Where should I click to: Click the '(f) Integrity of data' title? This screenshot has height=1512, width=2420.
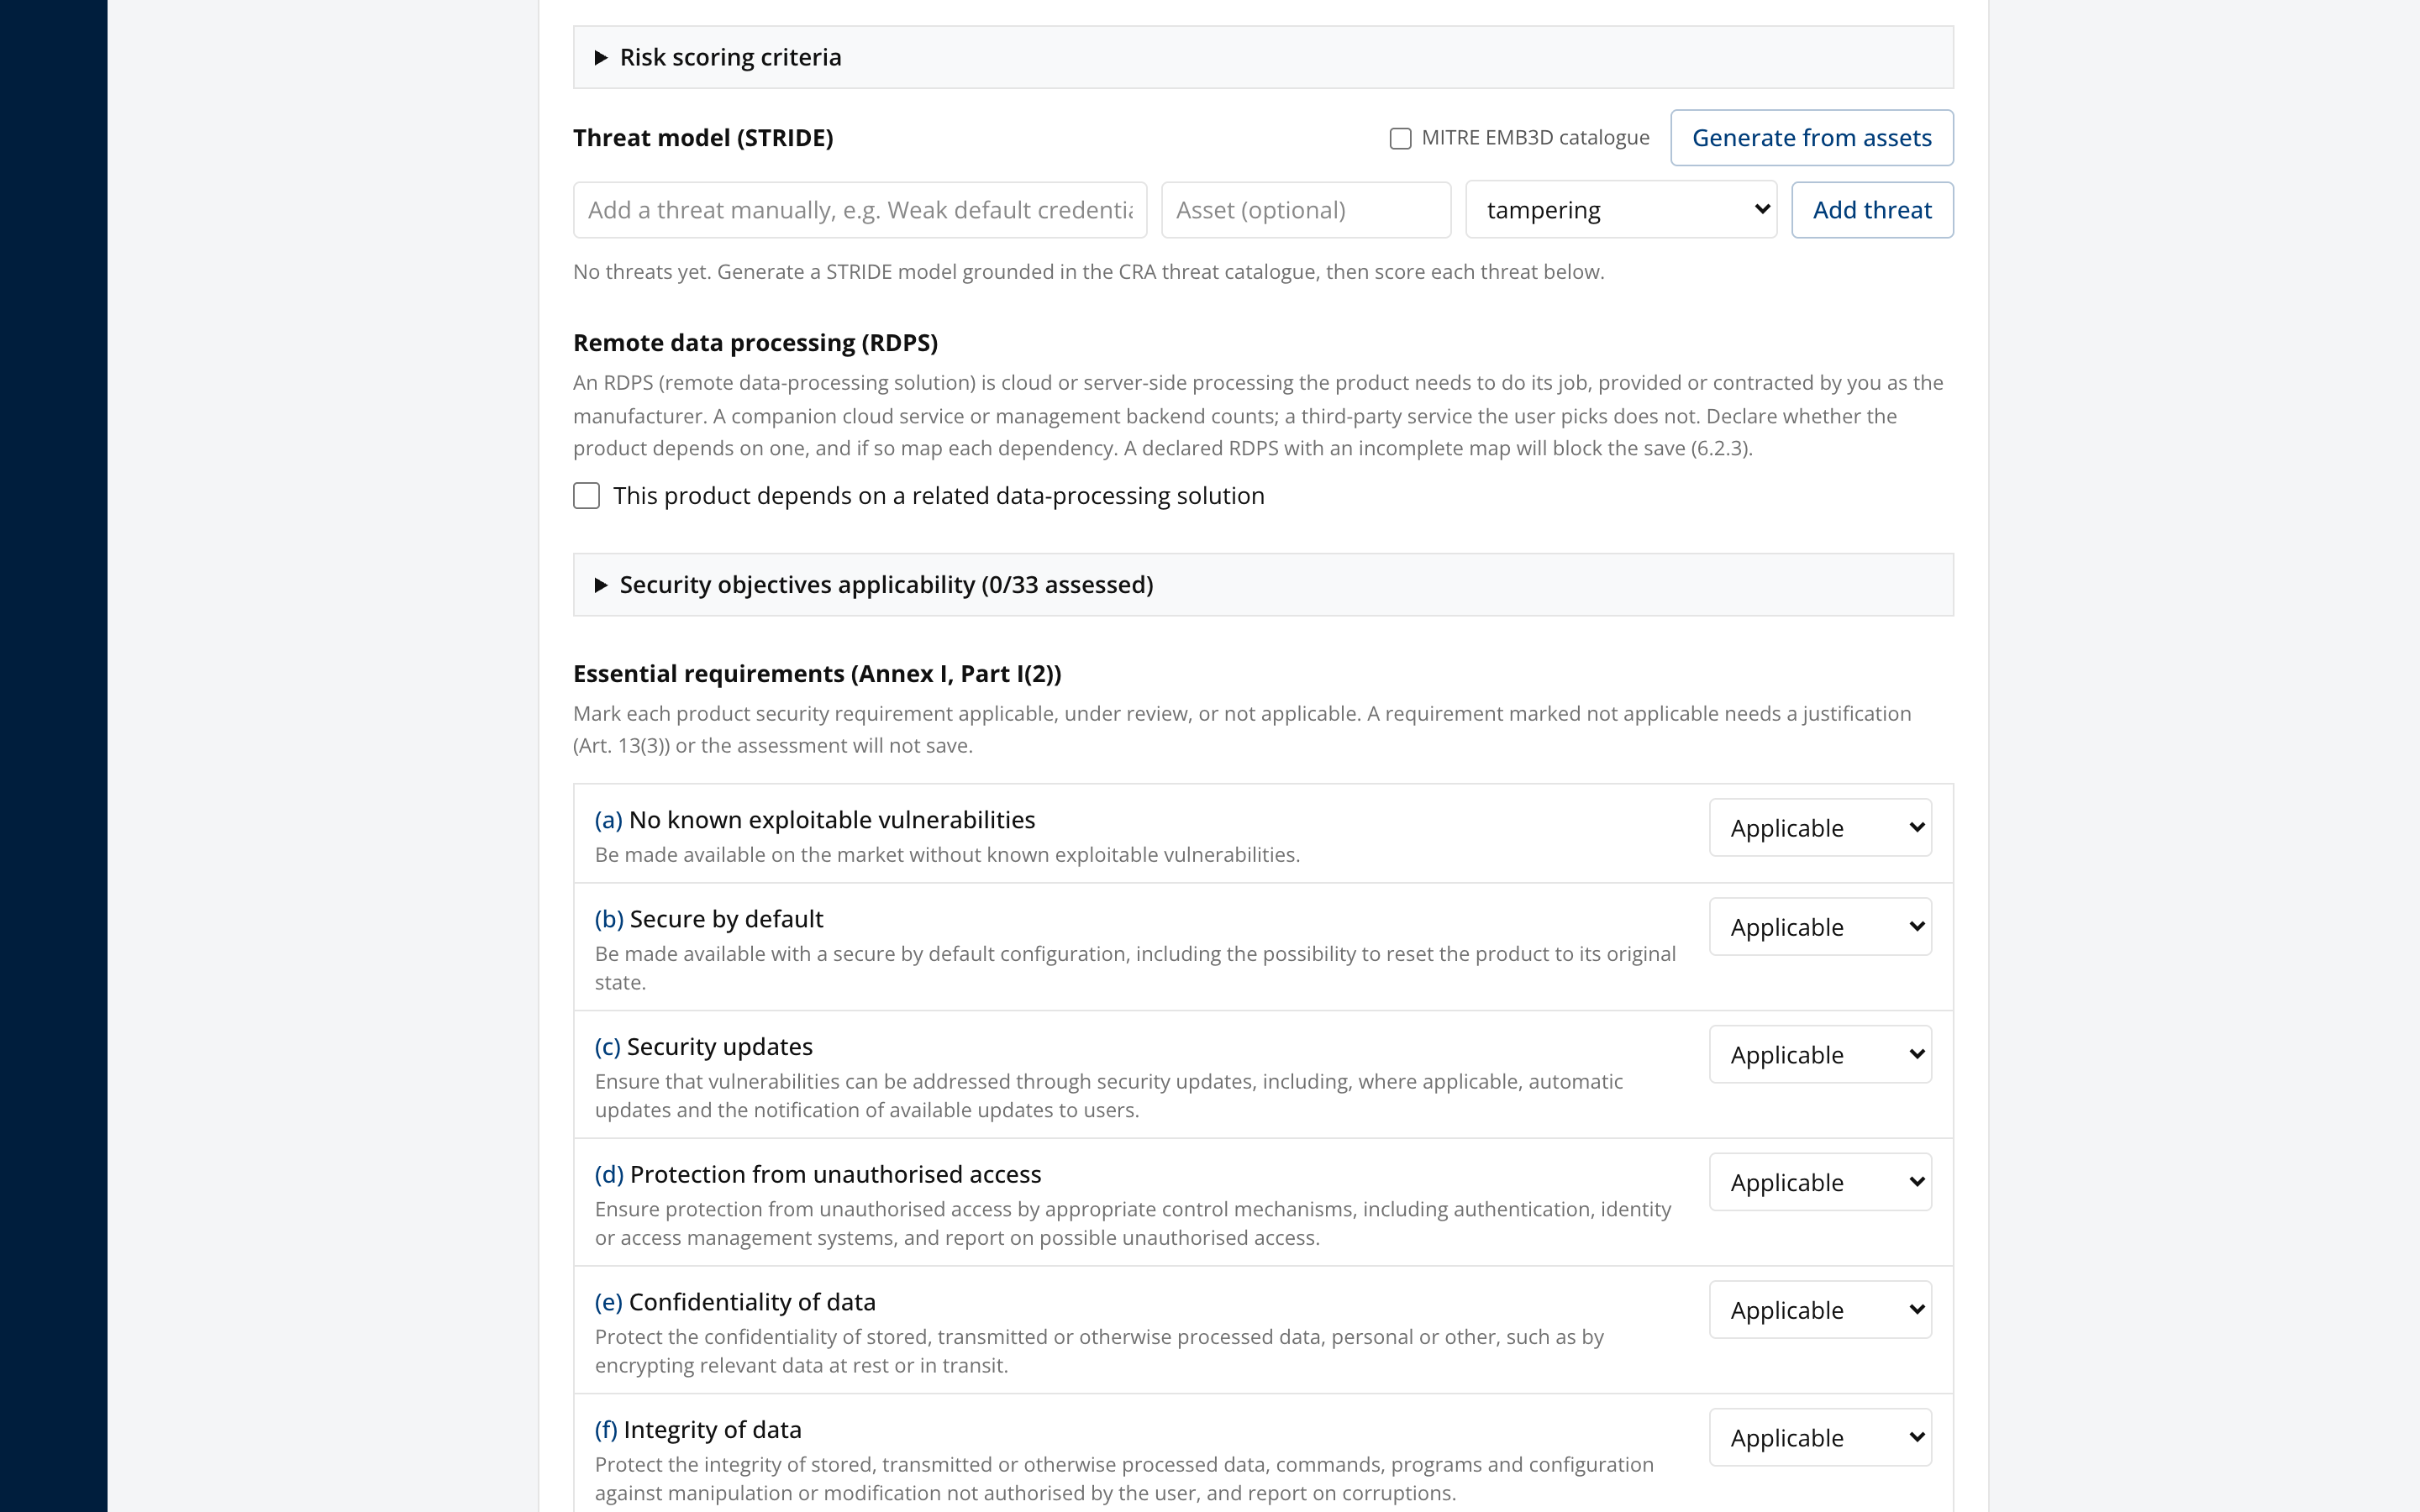pyautogui.click(x=698, y=1430)
